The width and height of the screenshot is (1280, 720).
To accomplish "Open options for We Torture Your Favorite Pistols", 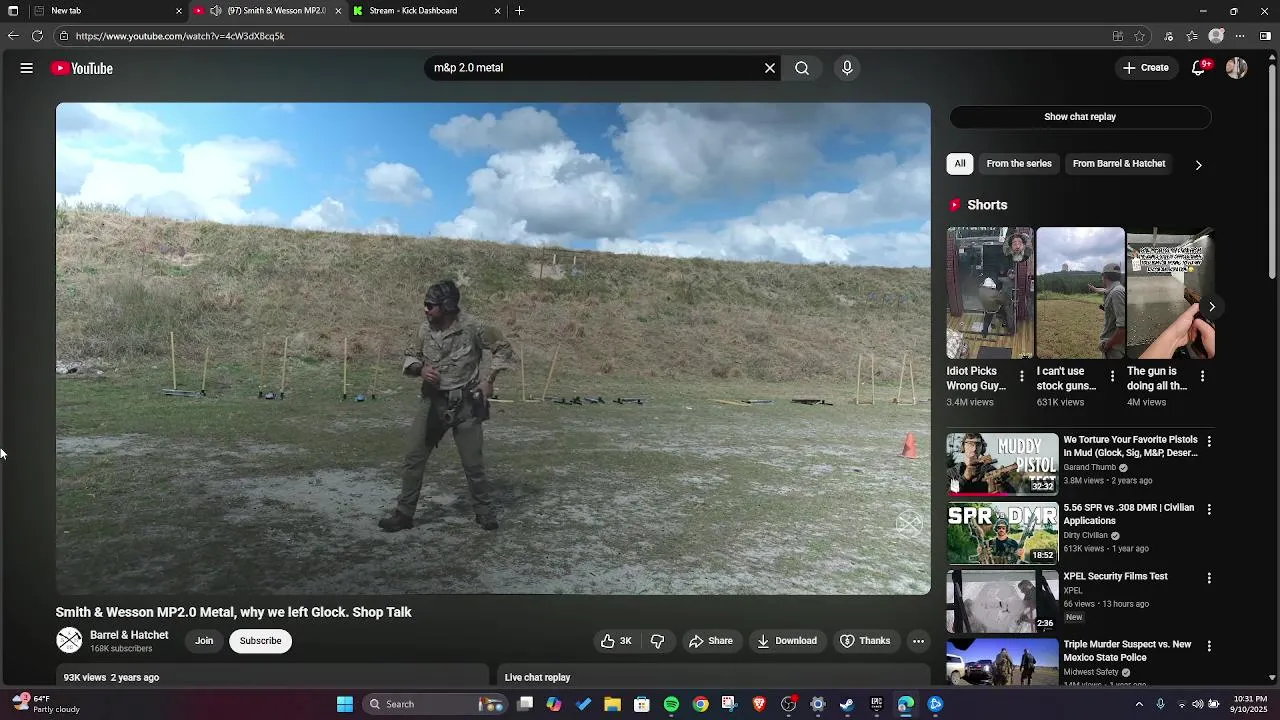I will click(1209, 441).
